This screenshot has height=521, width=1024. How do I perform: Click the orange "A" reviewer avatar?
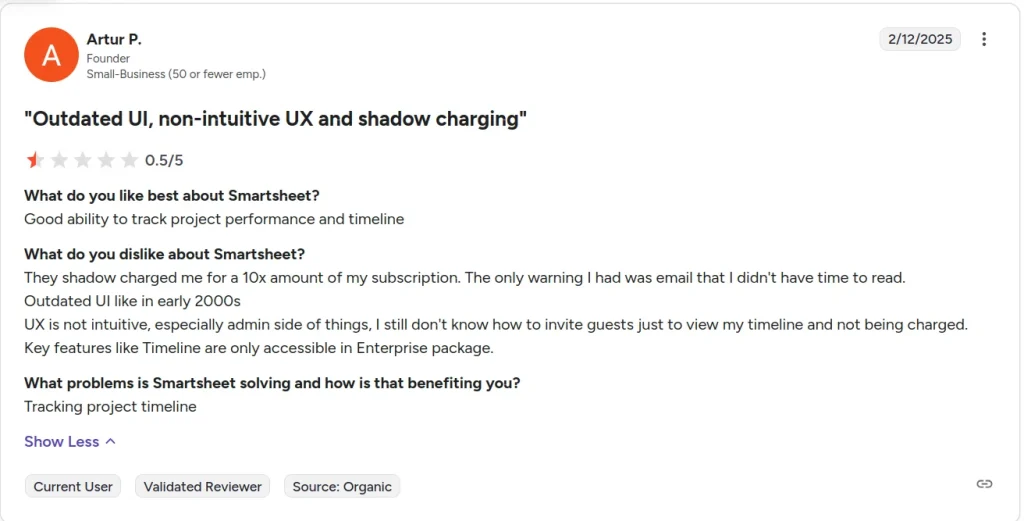(x=51, y=55)
